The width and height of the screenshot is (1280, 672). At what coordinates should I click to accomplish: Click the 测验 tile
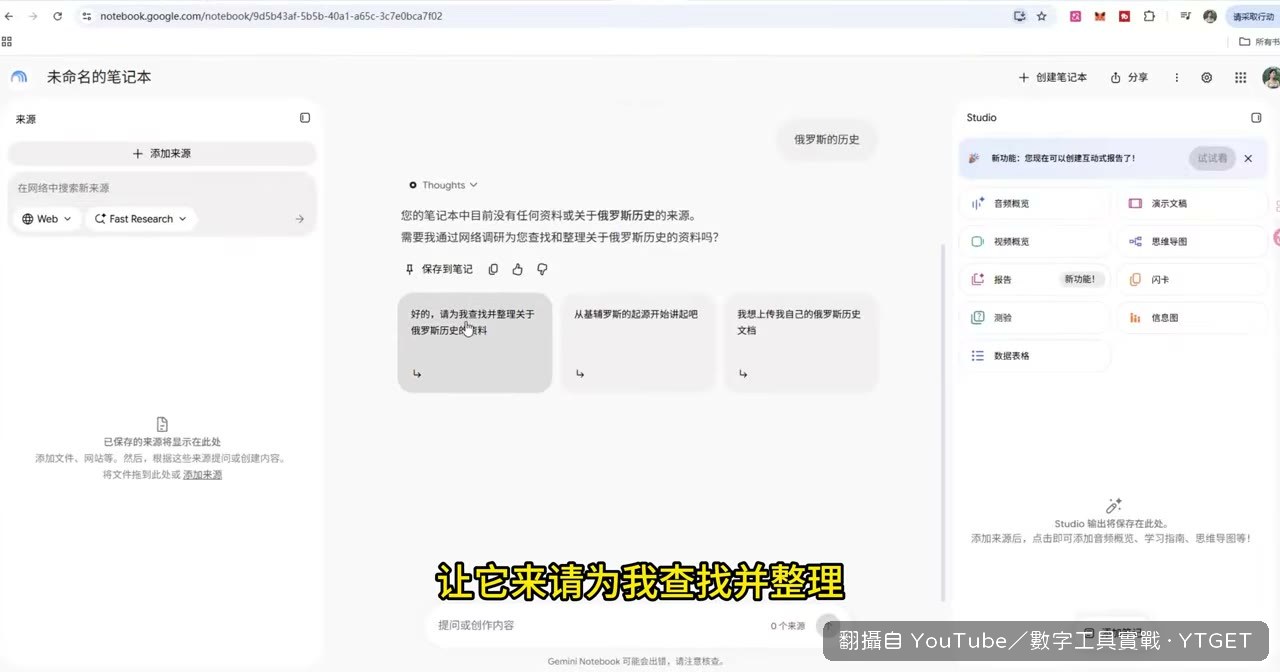click(x=1035, y=317)
